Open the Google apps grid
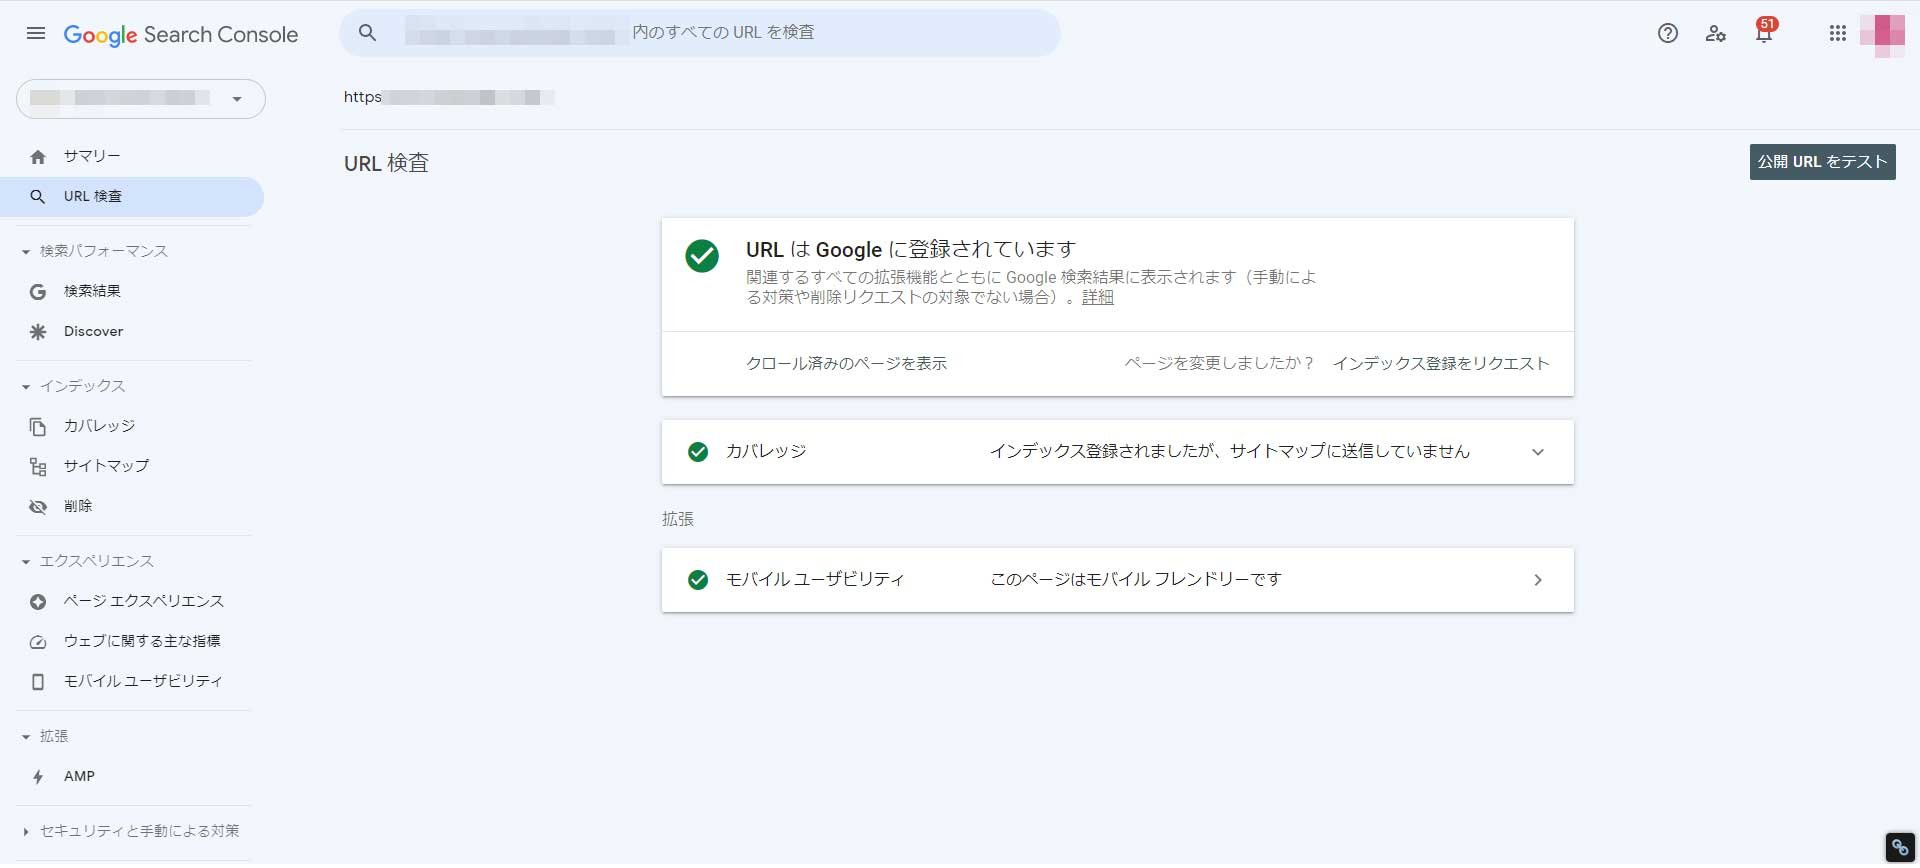1920x868 pixels. (x=1838, y=33)
